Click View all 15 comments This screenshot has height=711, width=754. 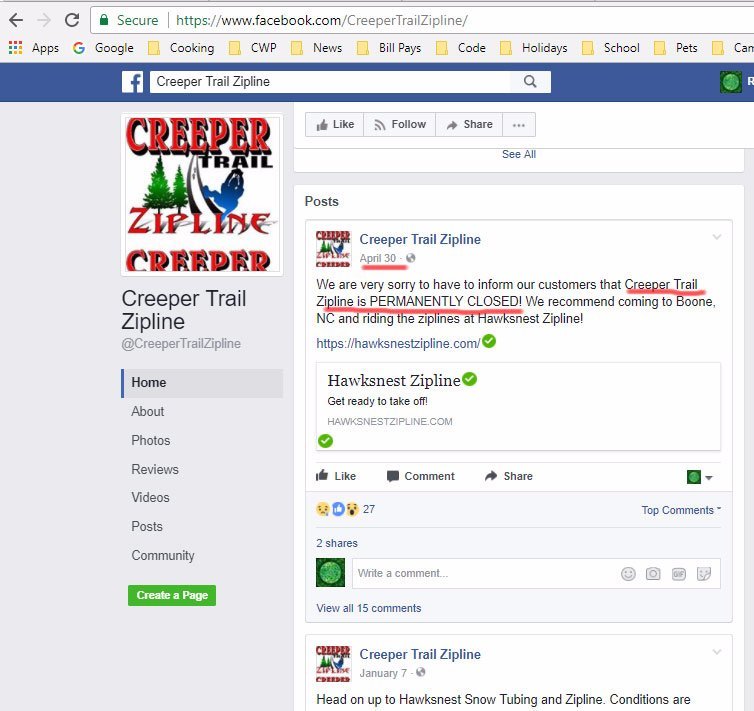tap(369, 608)
